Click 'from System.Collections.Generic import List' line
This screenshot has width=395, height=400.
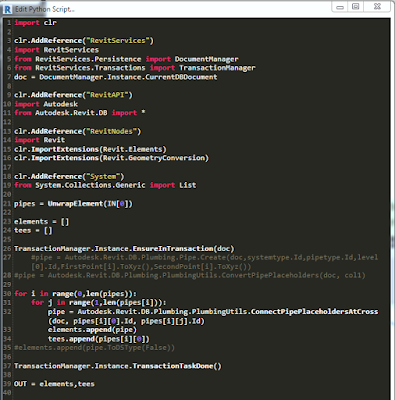point(105,185)
